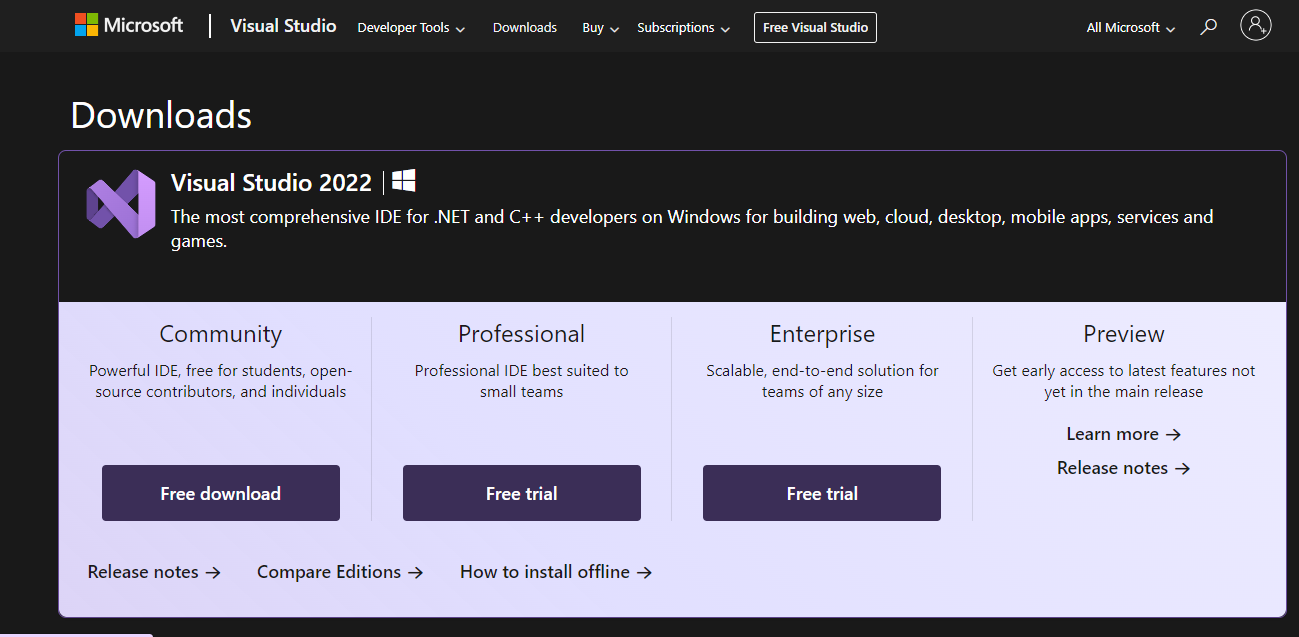This screenshot has height=637, width=1299.
Task: Start the Professional Free trial
Action: [522, 493]
